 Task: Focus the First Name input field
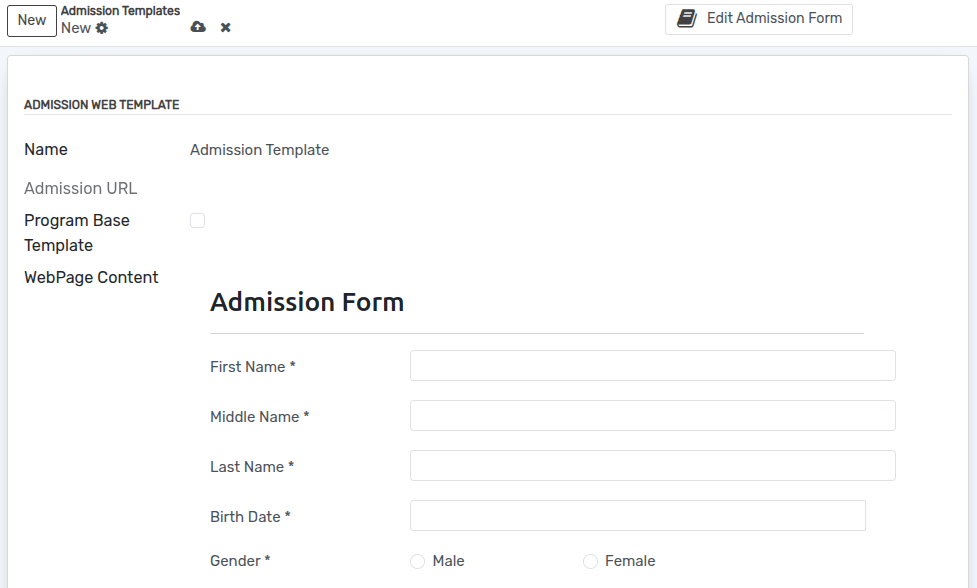coord(652,366)
